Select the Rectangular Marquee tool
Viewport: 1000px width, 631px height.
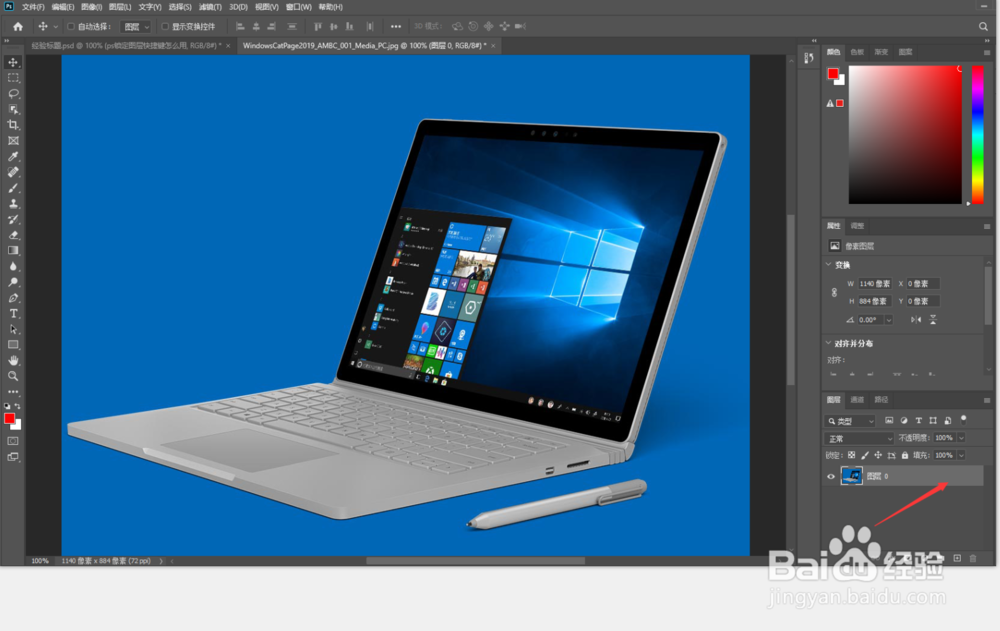[x=13, y=78]
